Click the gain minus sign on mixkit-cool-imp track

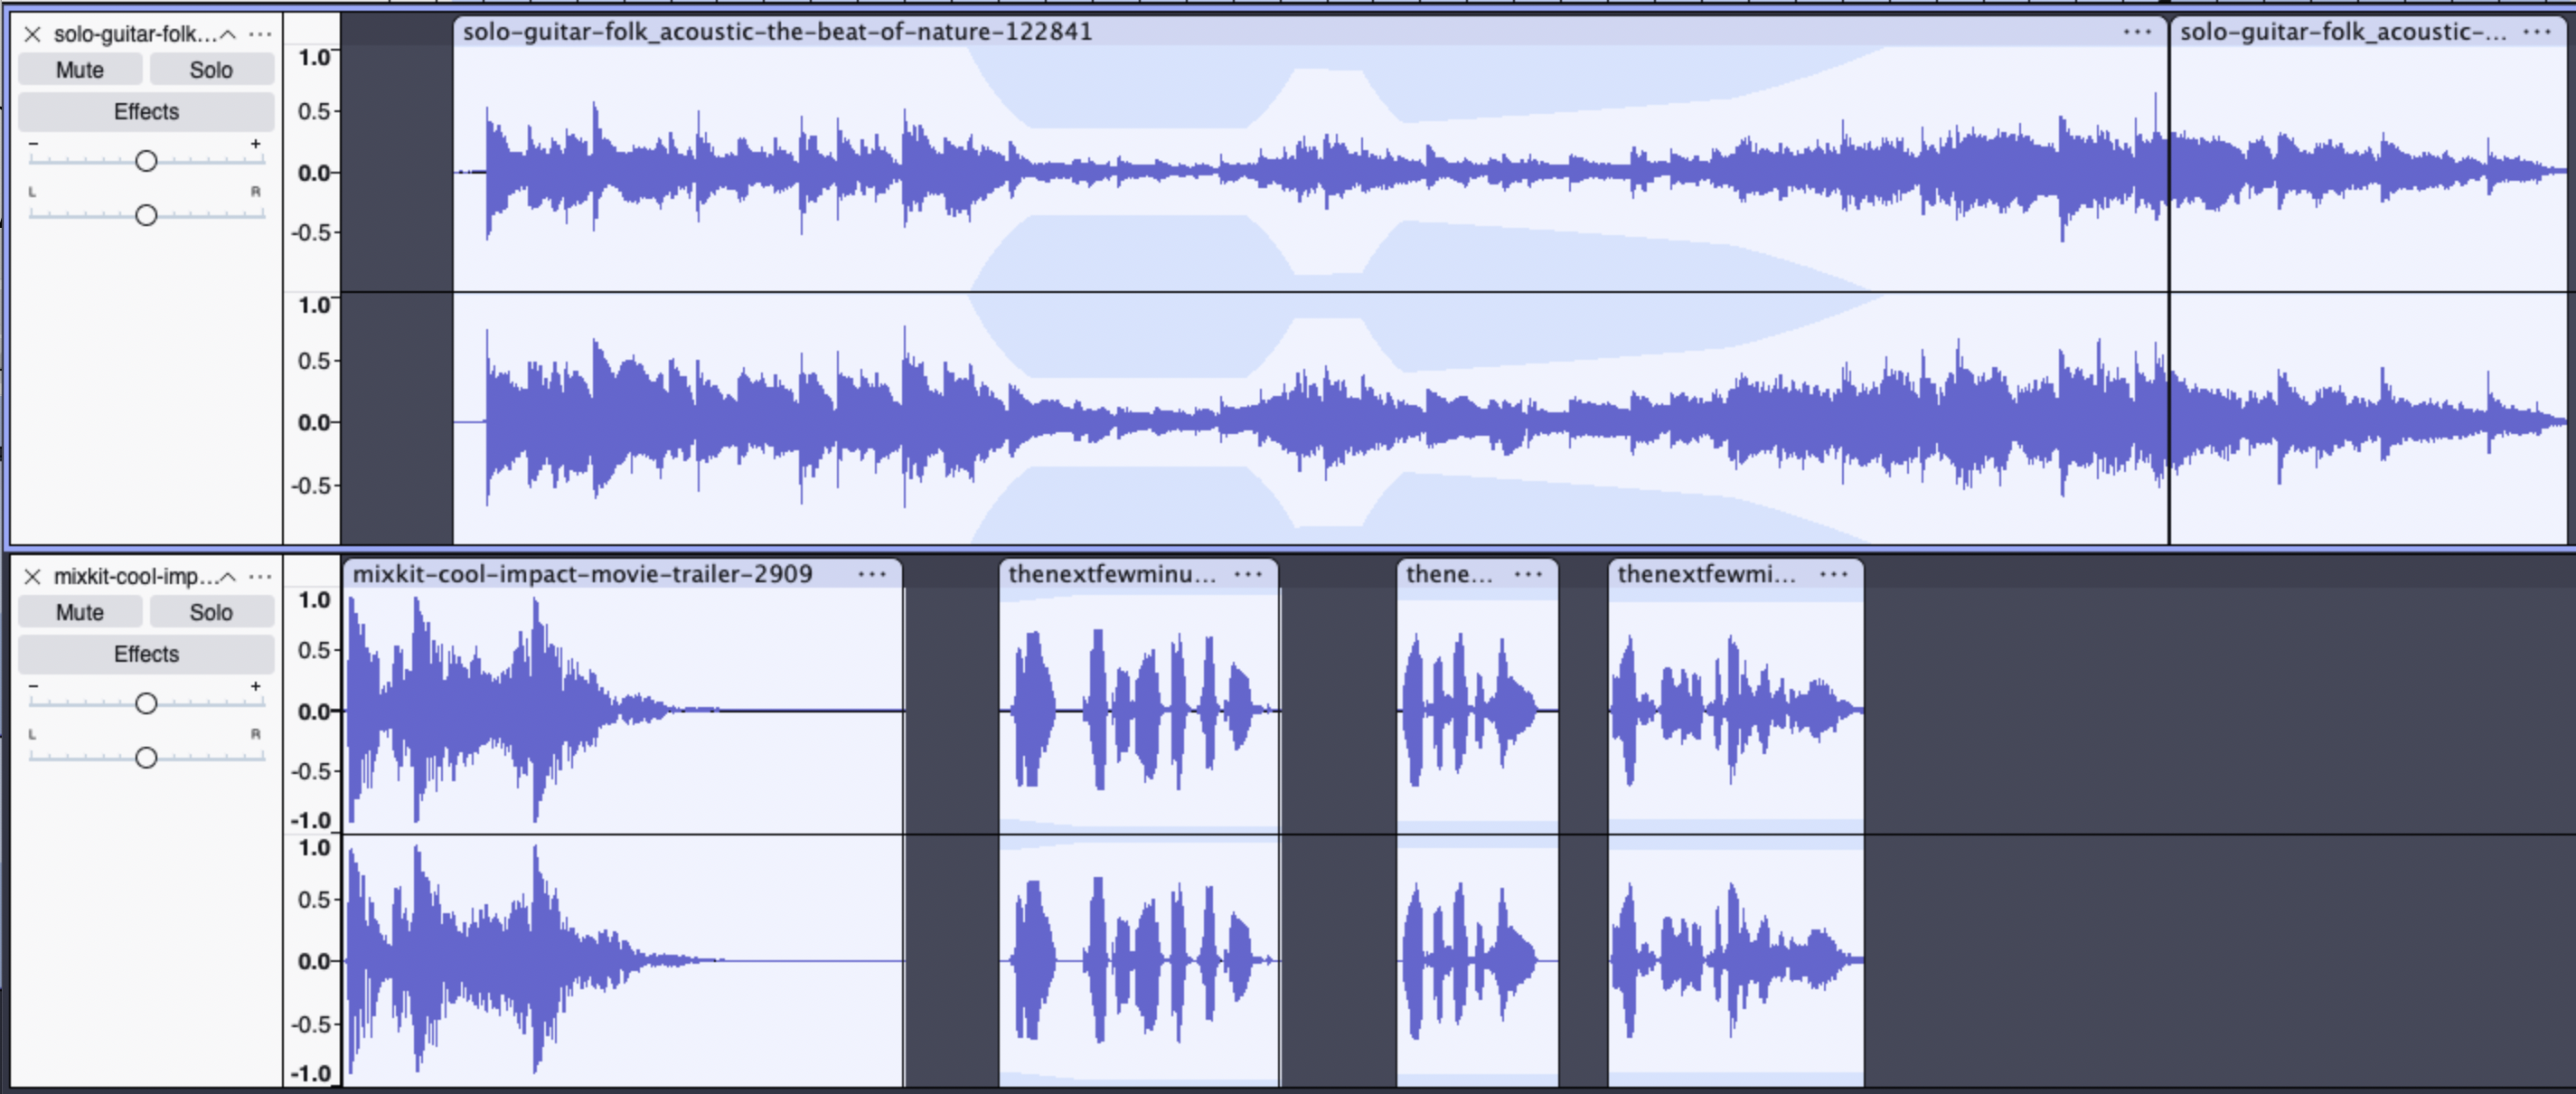(x=34, y=686)
